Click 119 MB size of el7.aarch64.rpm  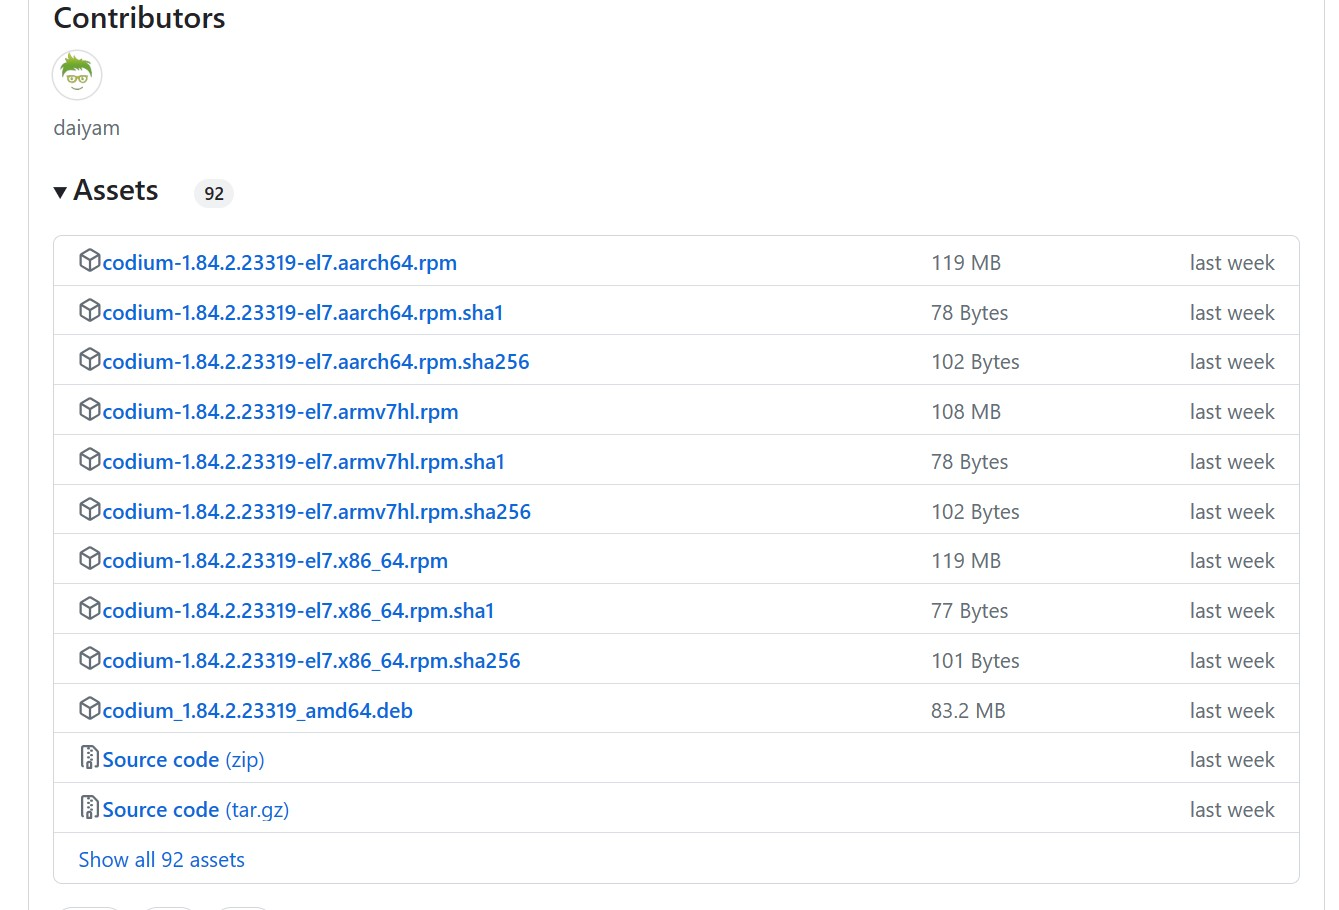966,263
